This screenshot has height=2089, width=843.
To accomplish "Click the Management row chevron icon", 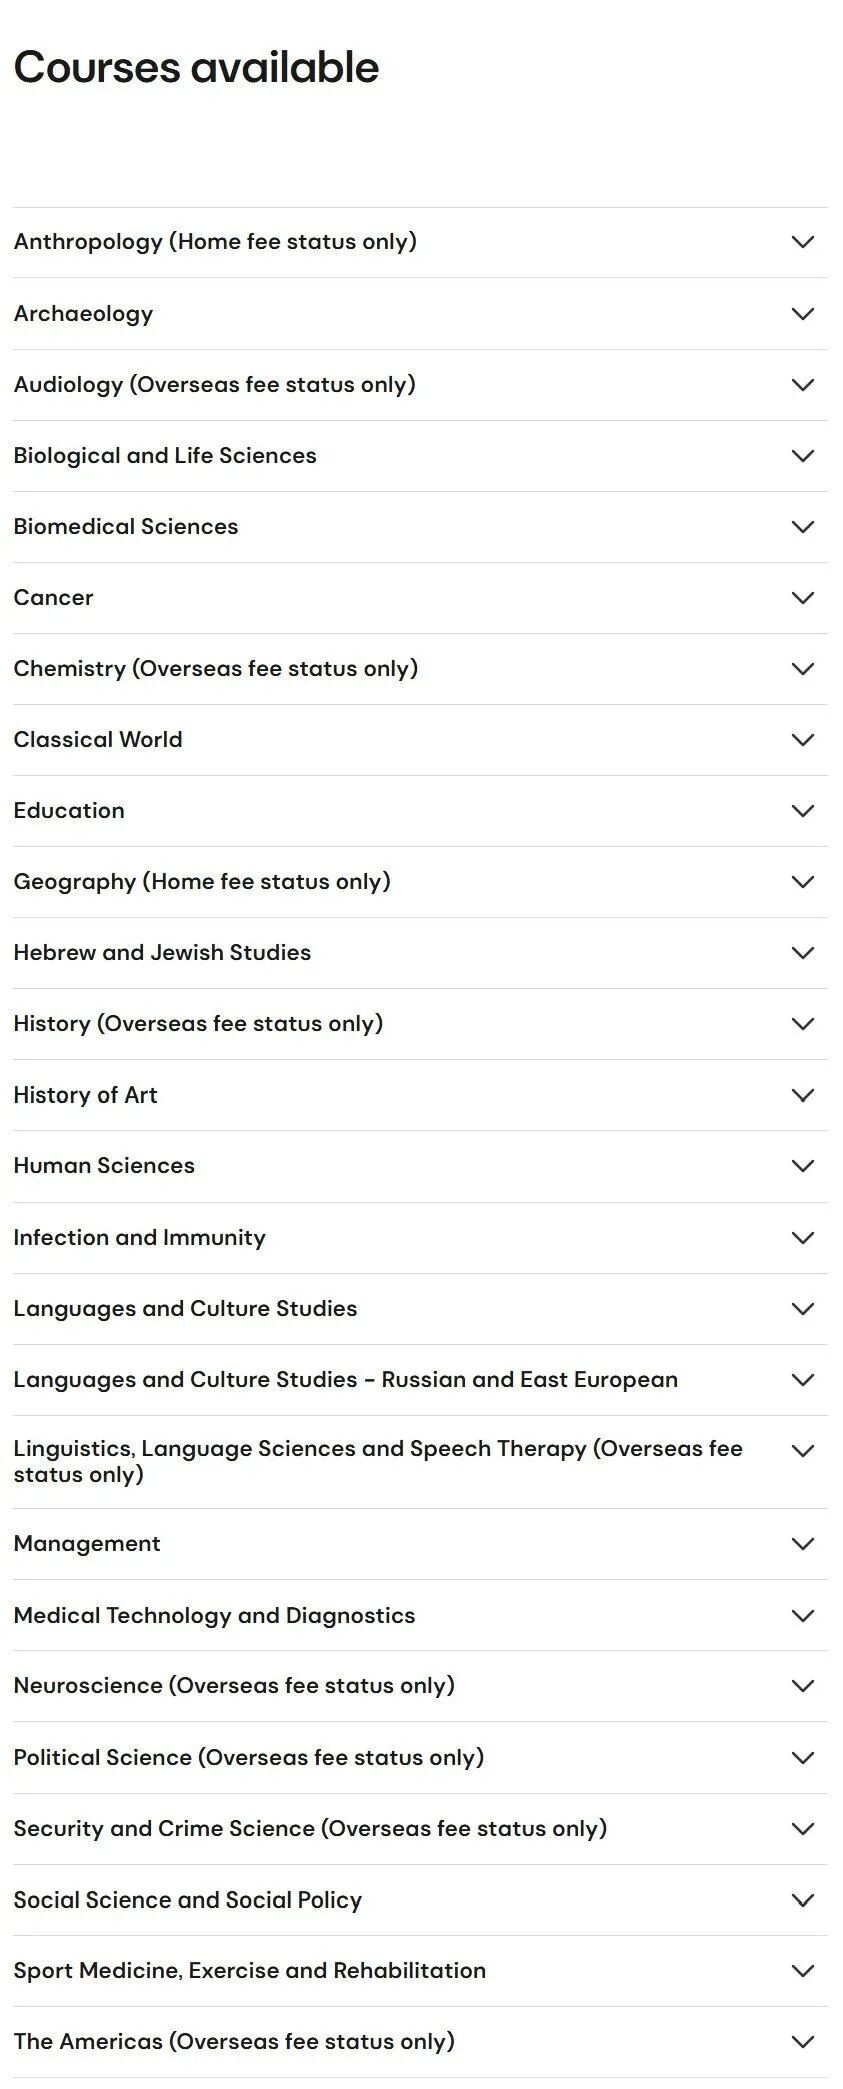I will coord(802,1544).
